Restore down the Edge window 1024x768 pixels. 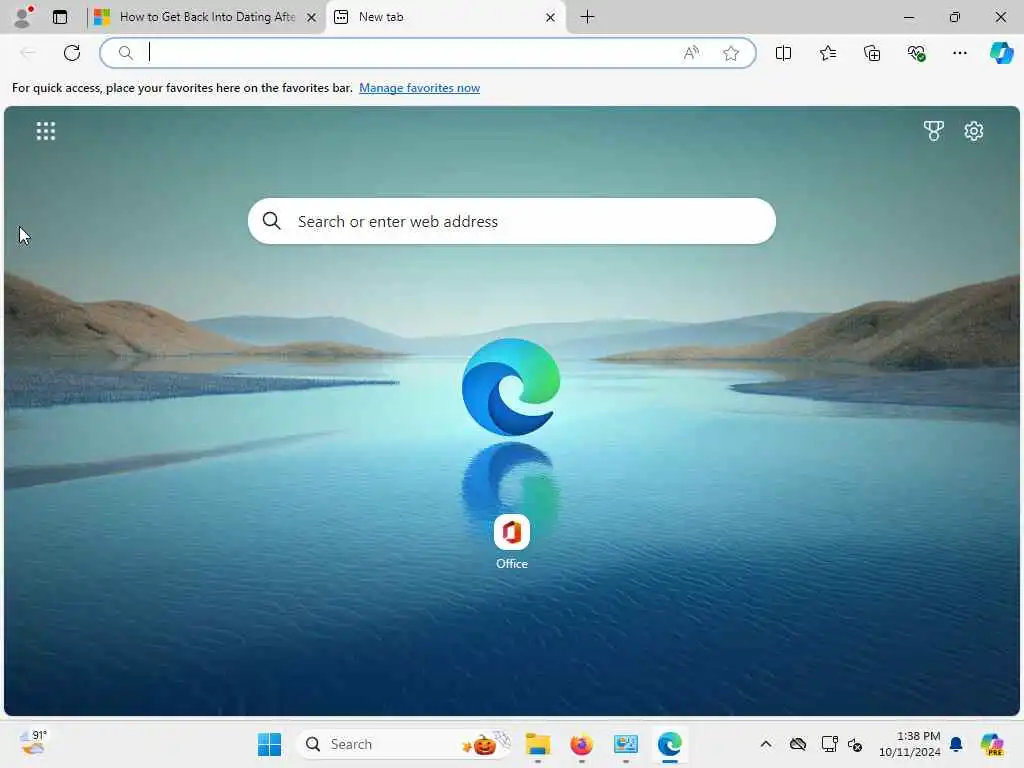point(955,18)
